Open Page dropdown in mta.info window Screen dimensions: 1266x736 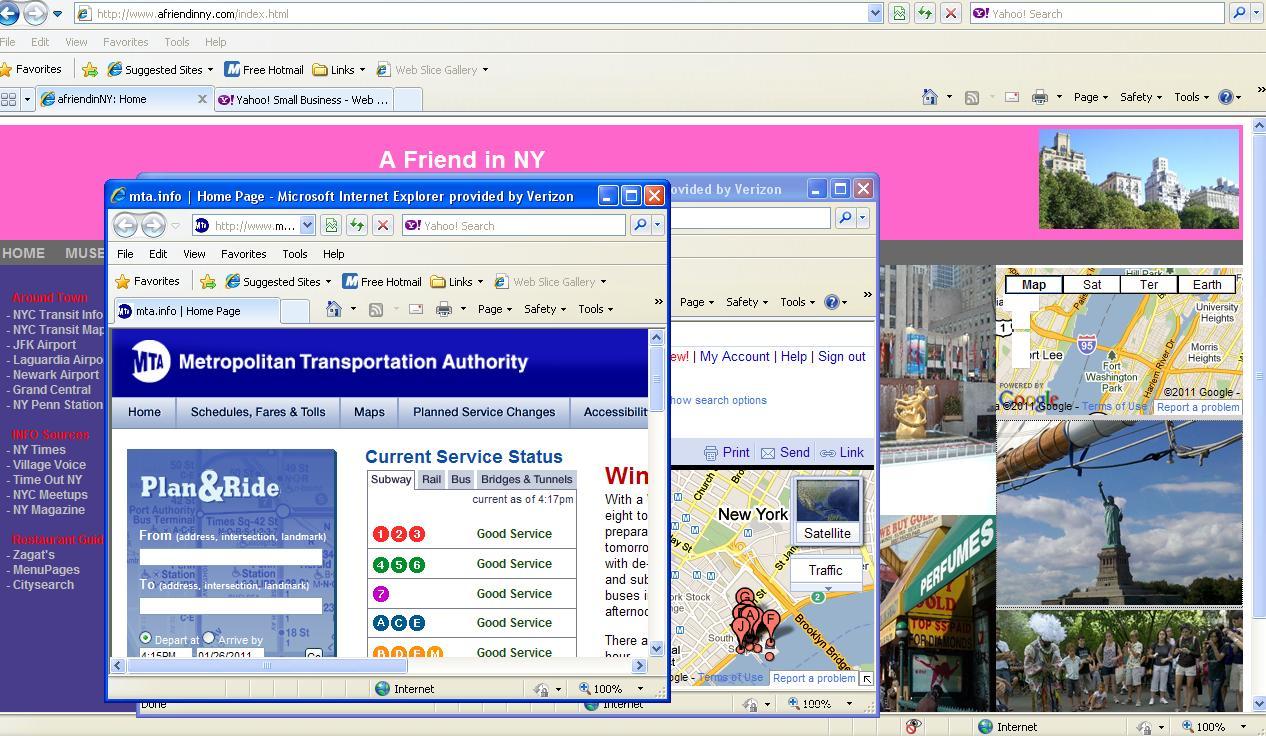[495, 309]
